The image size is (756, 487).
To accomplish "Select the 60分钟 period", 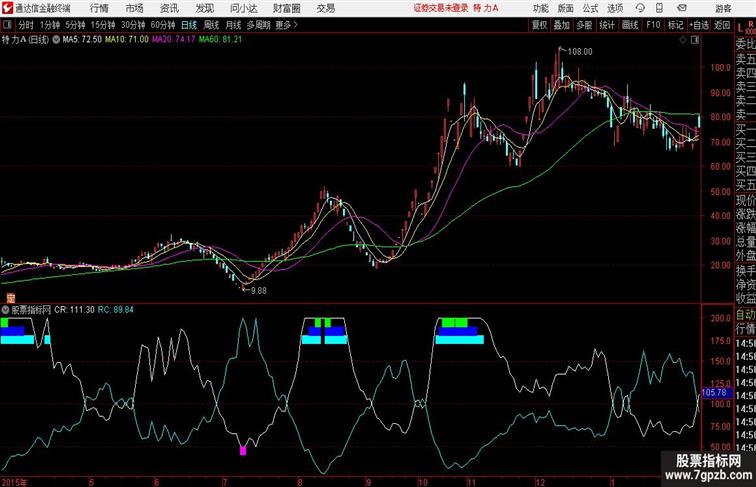I will (x=162, y=25).
